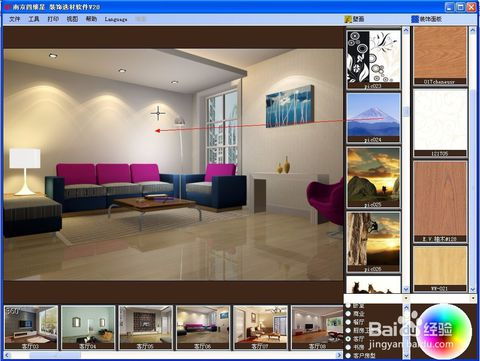Apply the white 121705 panel texture
The height and width of the screenshot is (361, 480).
point(440,123)
